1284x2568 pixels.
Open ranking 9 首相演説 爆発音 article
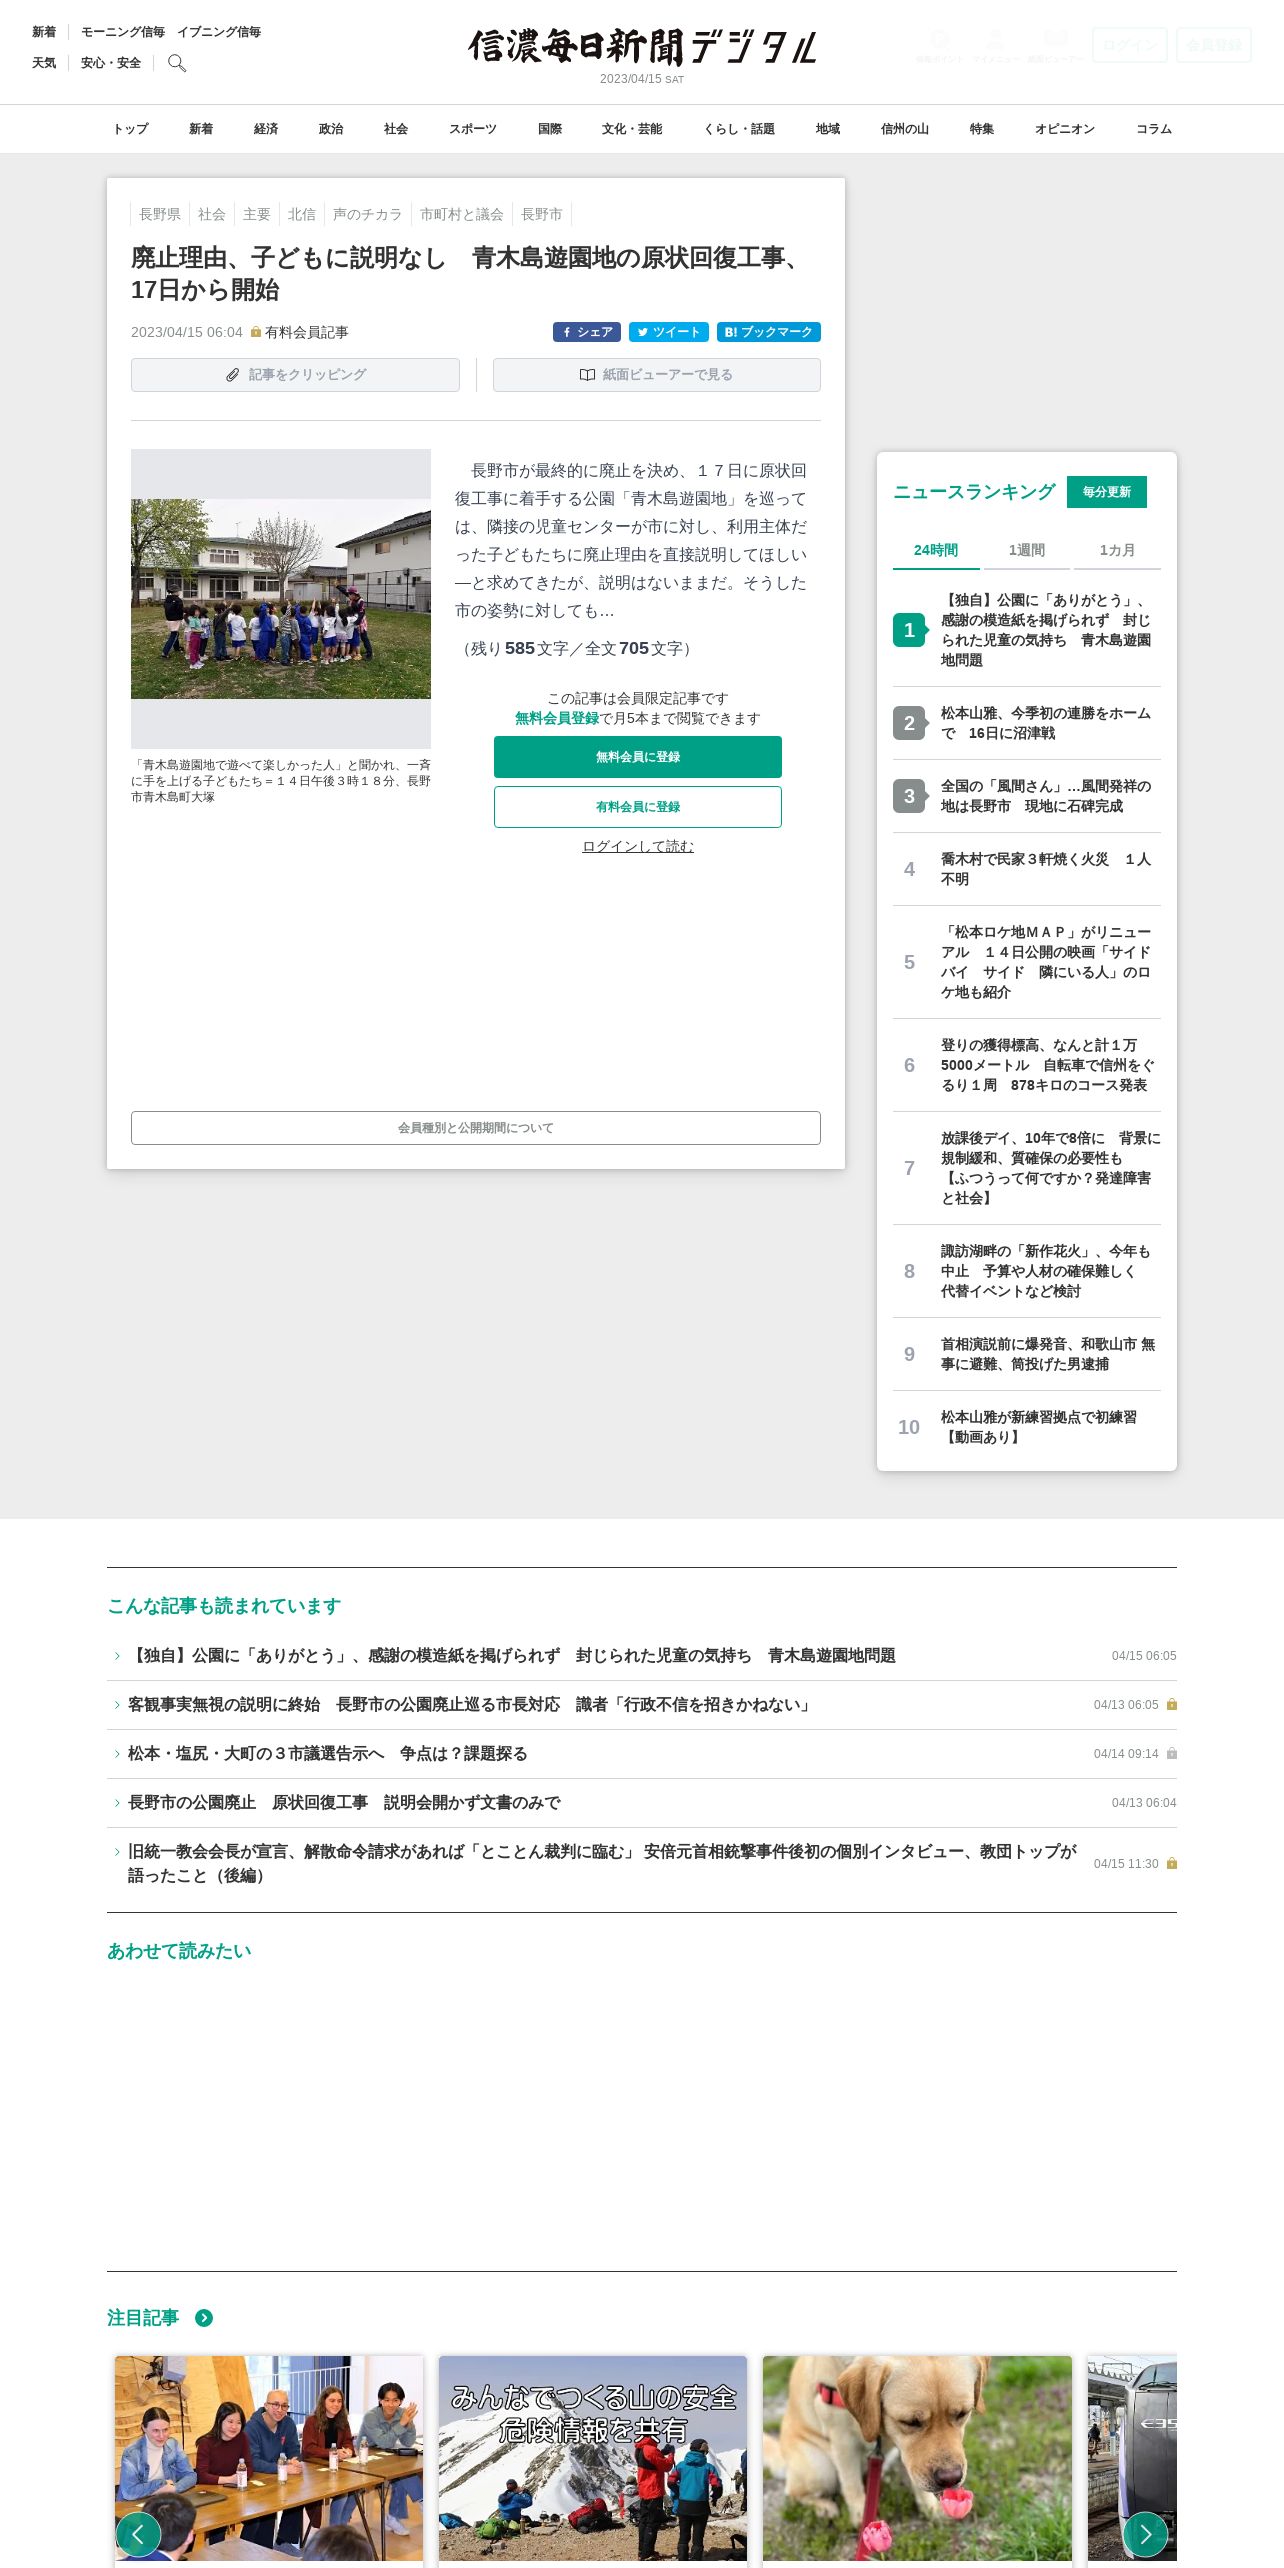[x=1027, y=1354]
